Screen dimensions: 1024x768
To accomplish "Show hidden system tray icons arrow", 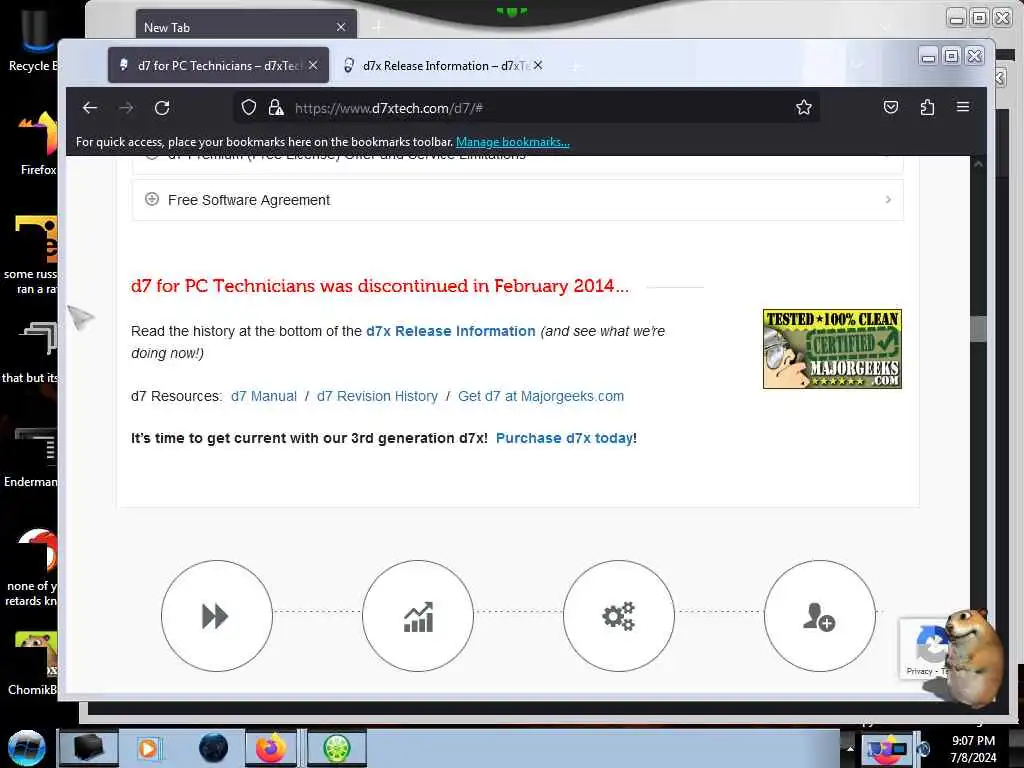I will click(x=850, y=748).
